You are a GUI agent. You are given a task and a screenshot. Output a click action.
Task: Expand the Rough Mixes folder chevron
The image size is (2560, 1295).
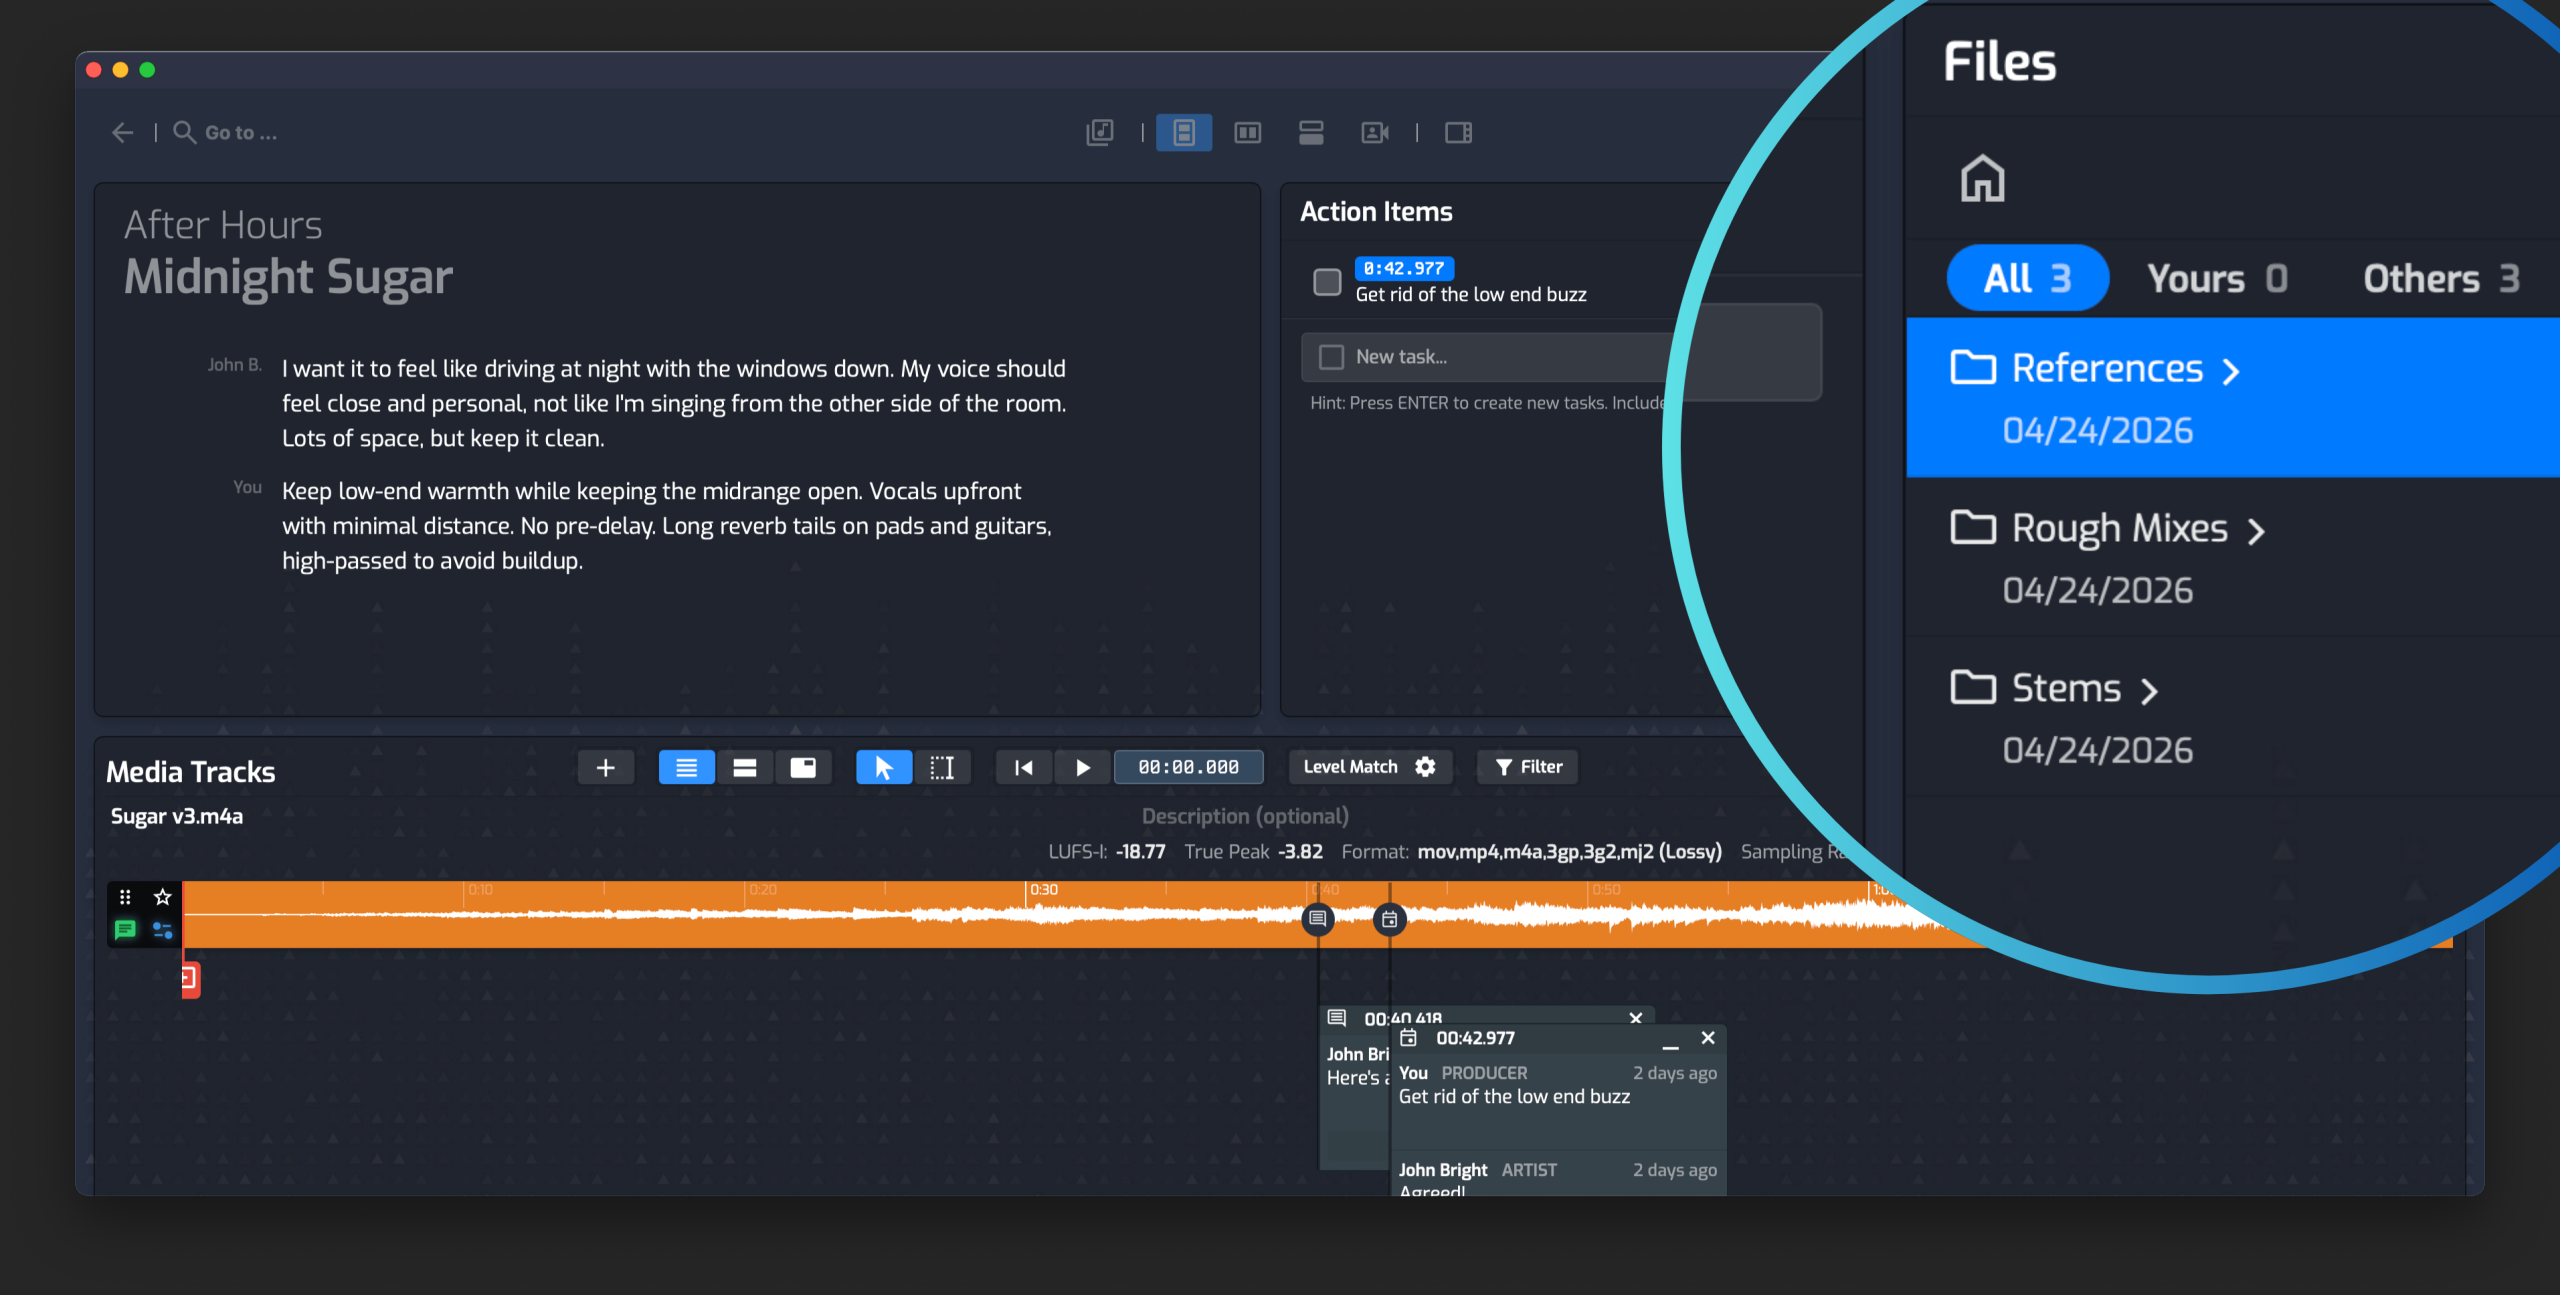[x=2255, y=531]
